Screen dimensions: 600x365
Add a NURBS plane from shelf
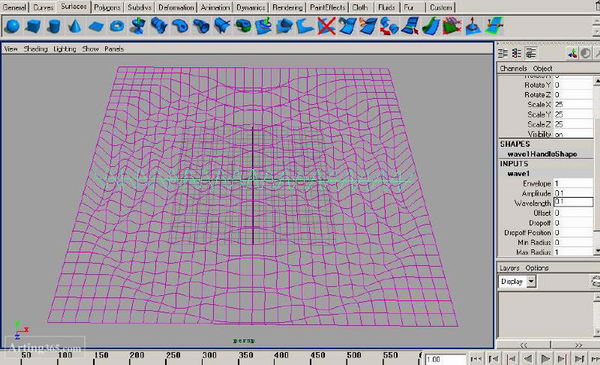pos(96,26)
